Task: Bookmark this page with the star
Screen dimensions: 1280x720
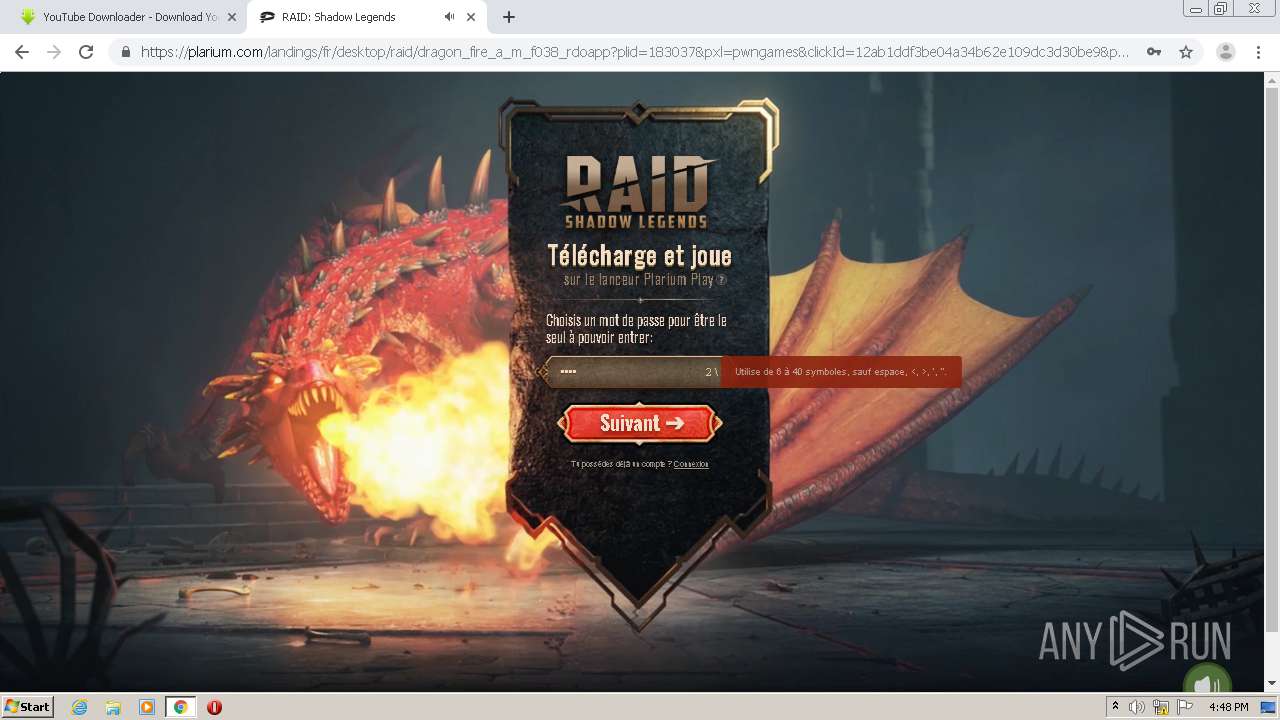Action: [1186, 52]
